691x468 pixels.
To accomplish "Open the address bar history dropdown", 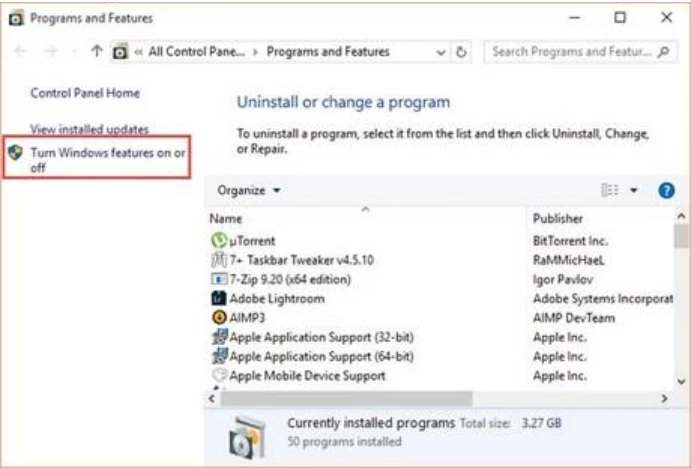I will (x=440, y=52).
